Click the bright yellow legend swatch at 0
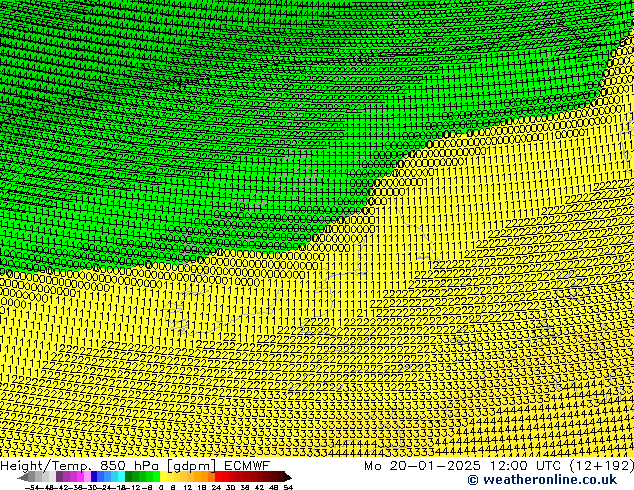The width and height of the screenshot is (634, 490). [163, 476]
